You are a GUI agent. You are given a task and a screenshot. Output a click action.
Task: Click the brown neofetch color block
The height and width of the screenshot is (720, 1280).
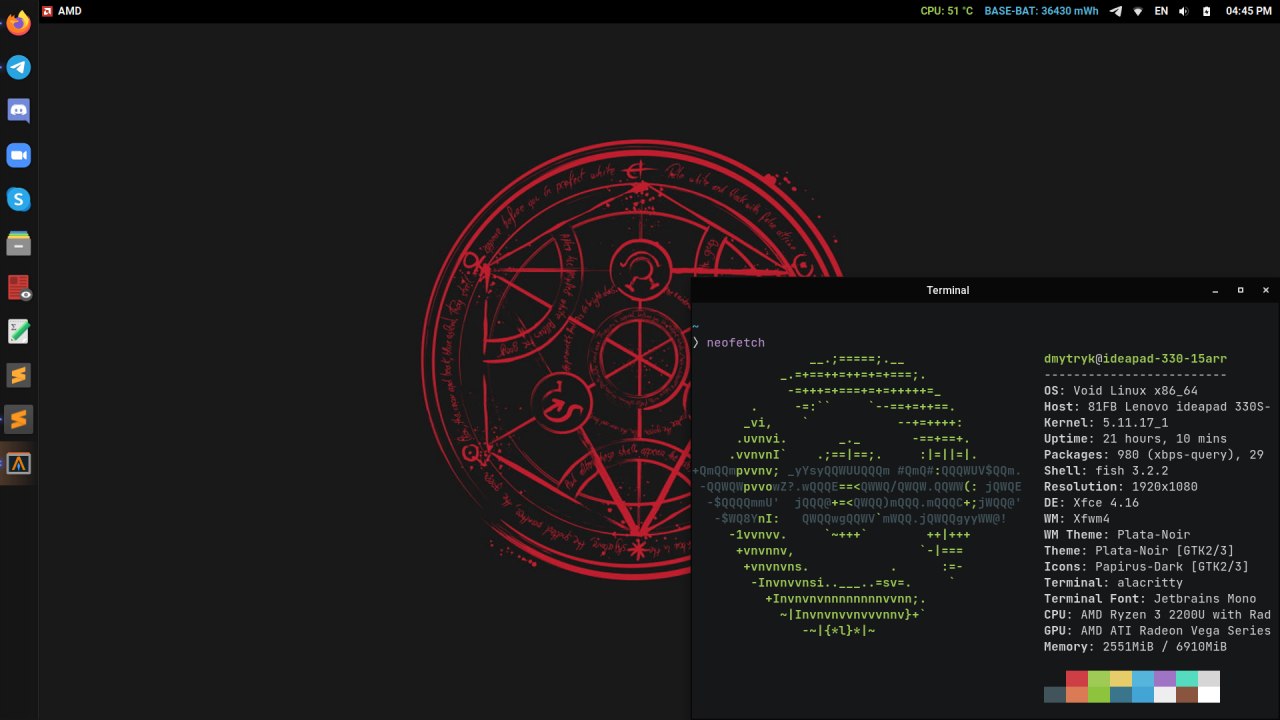click(x=1187, y=695)
